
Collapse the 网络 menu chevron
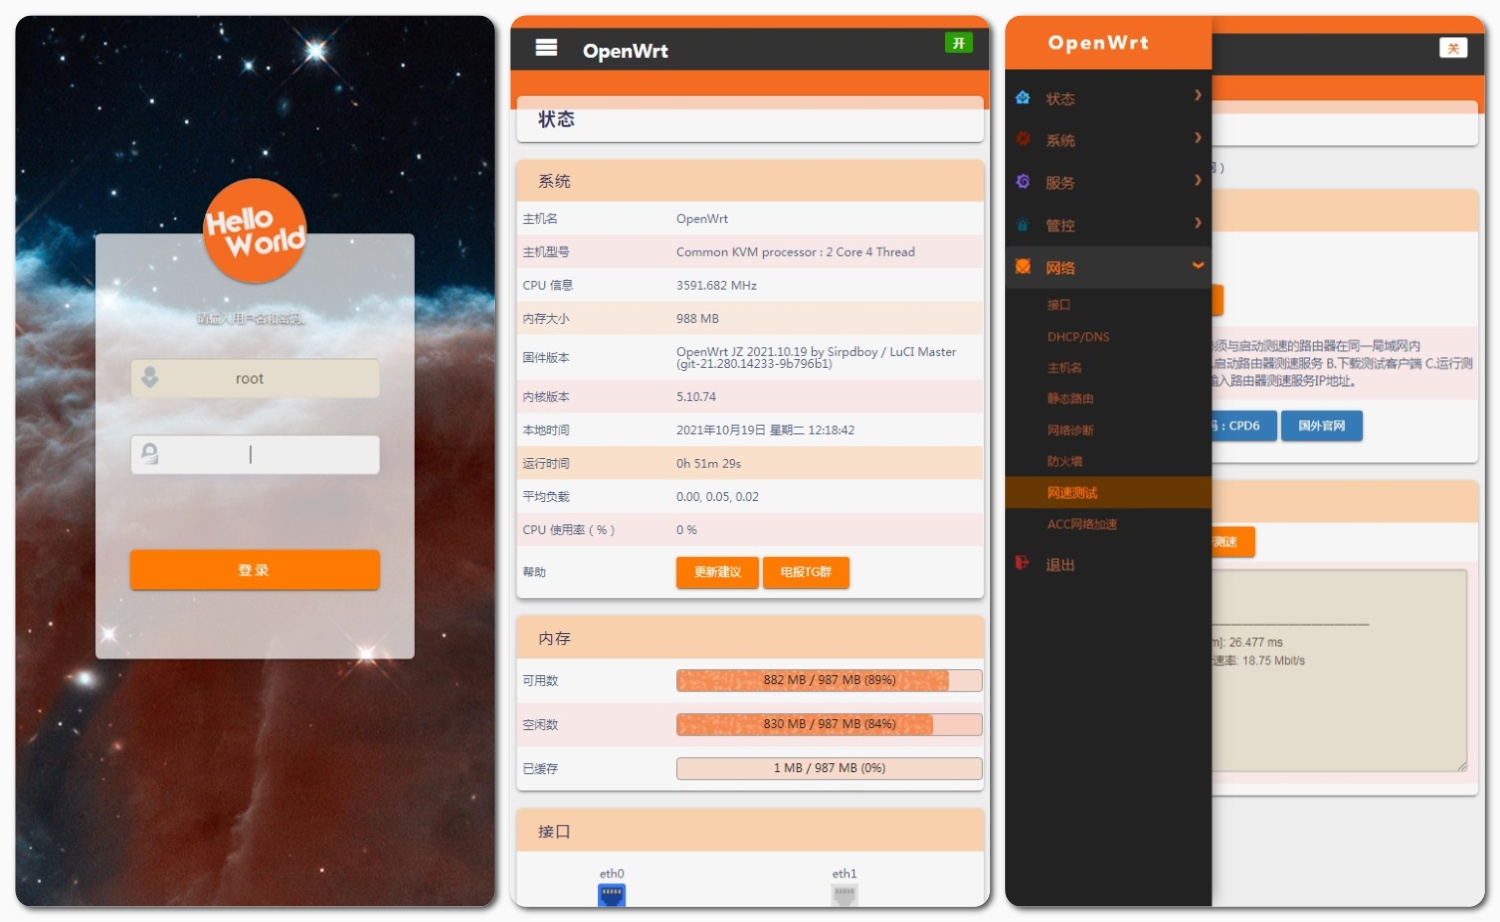click(1197, 265)
